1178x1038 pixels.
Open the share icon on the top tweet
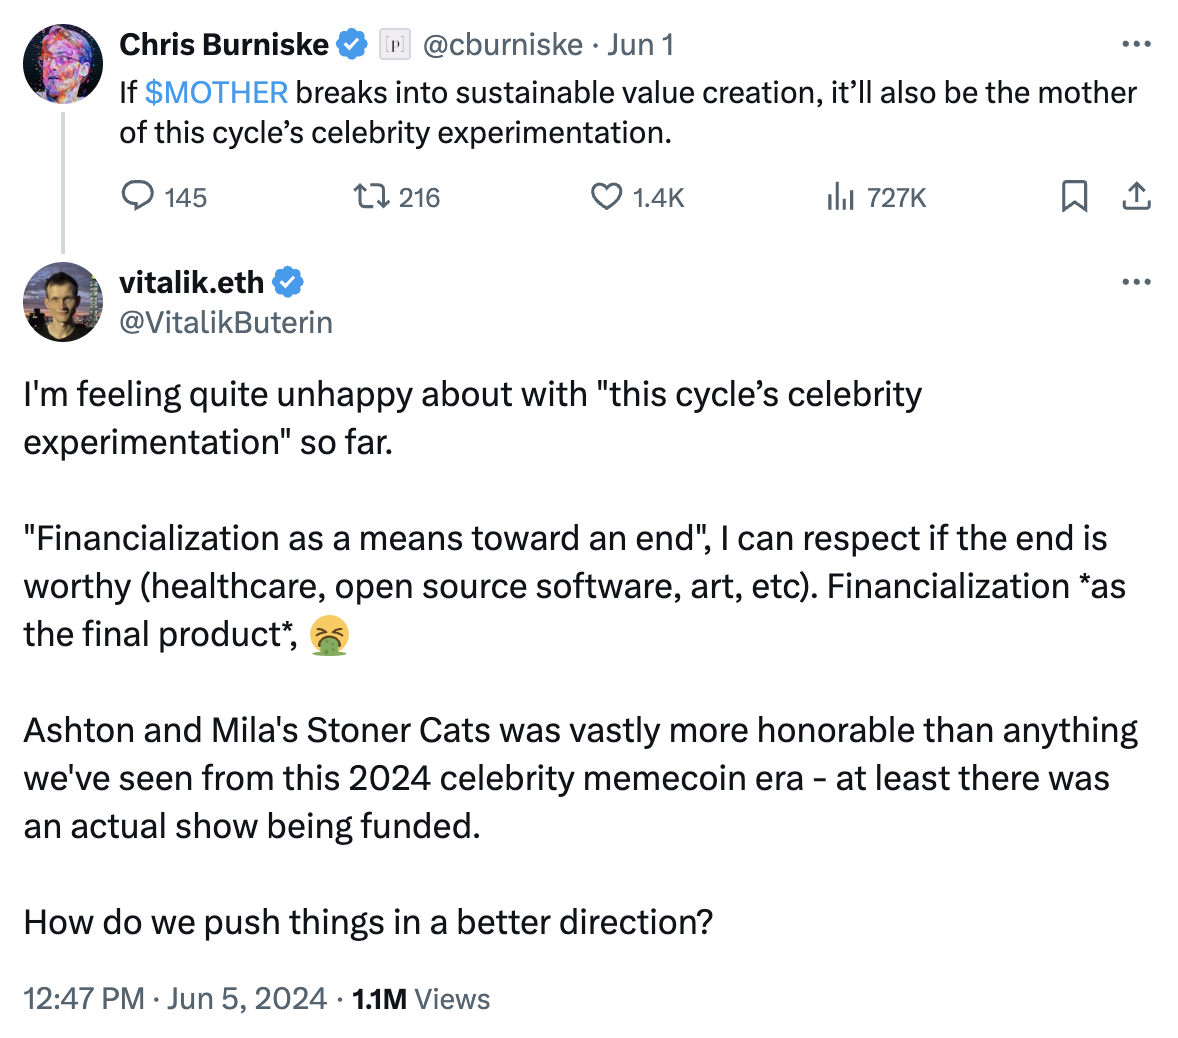click(1137, 197)
